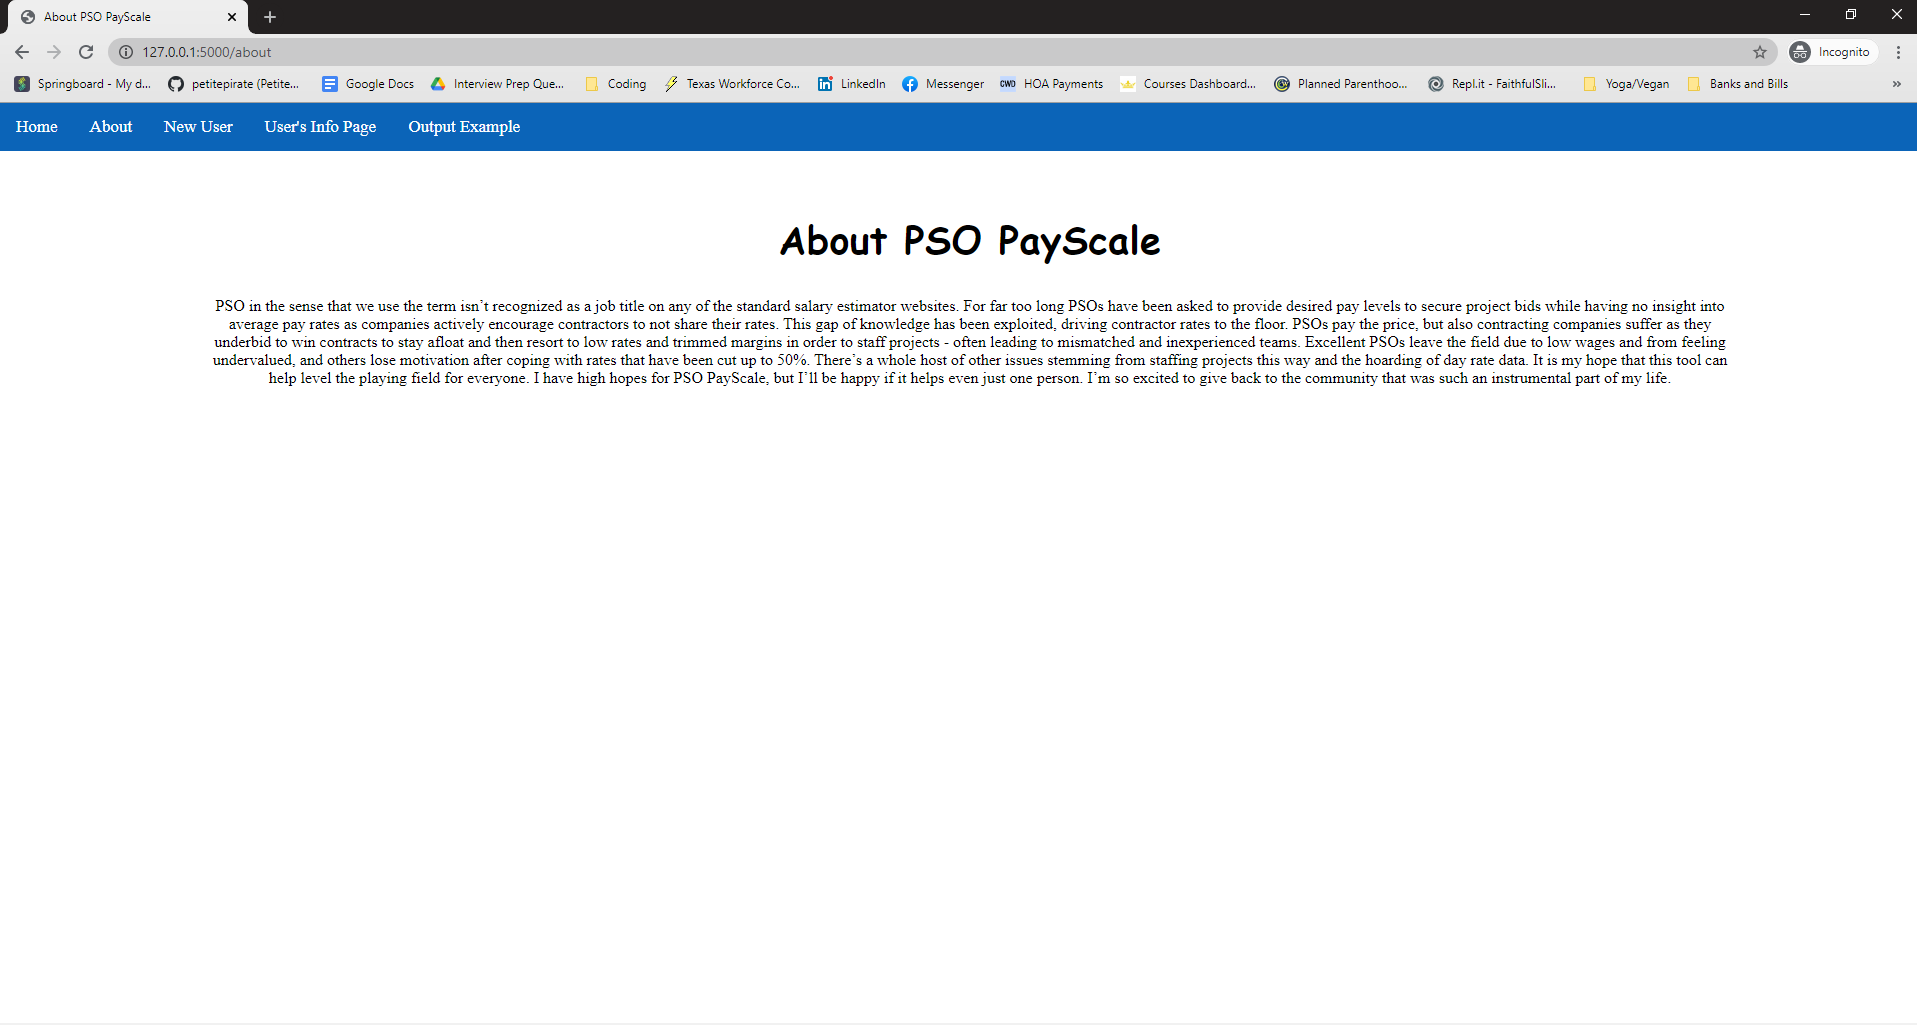
Task: Click the browser forward arrow
Action: 54,52
